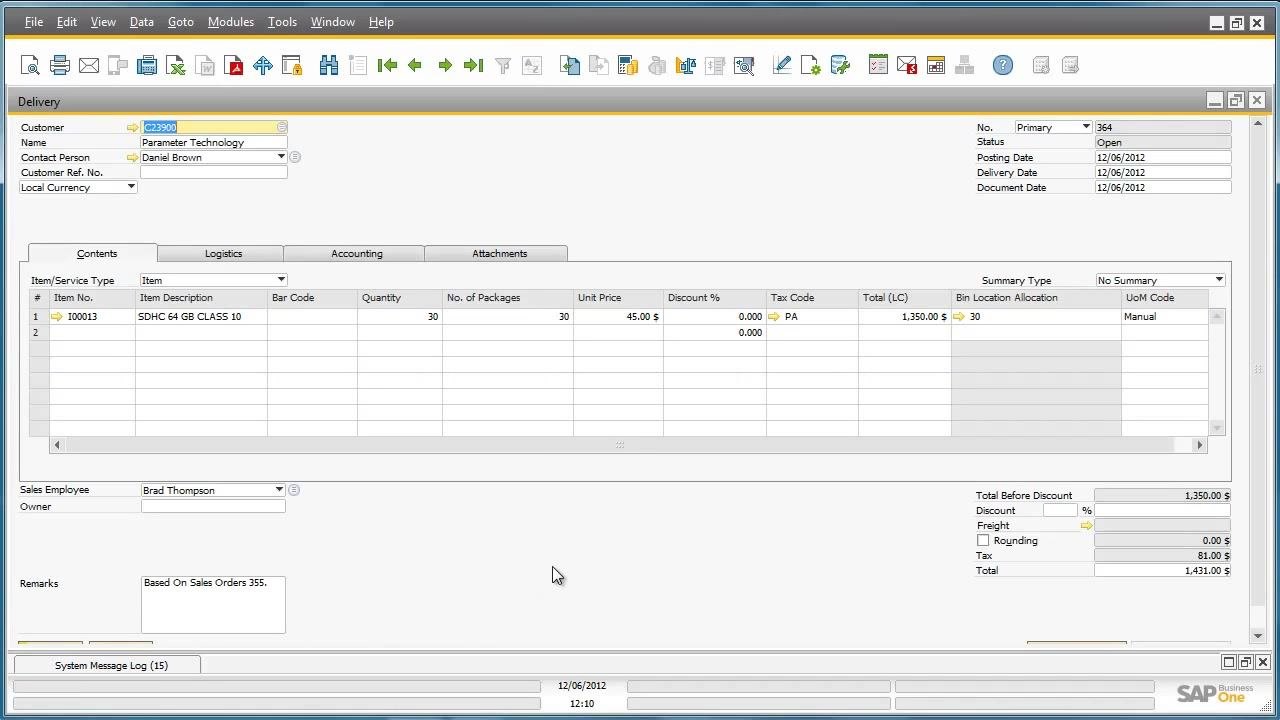Export to PDF using toolbar icon
Screen dimensions: 1280x720
pos(234,66)
